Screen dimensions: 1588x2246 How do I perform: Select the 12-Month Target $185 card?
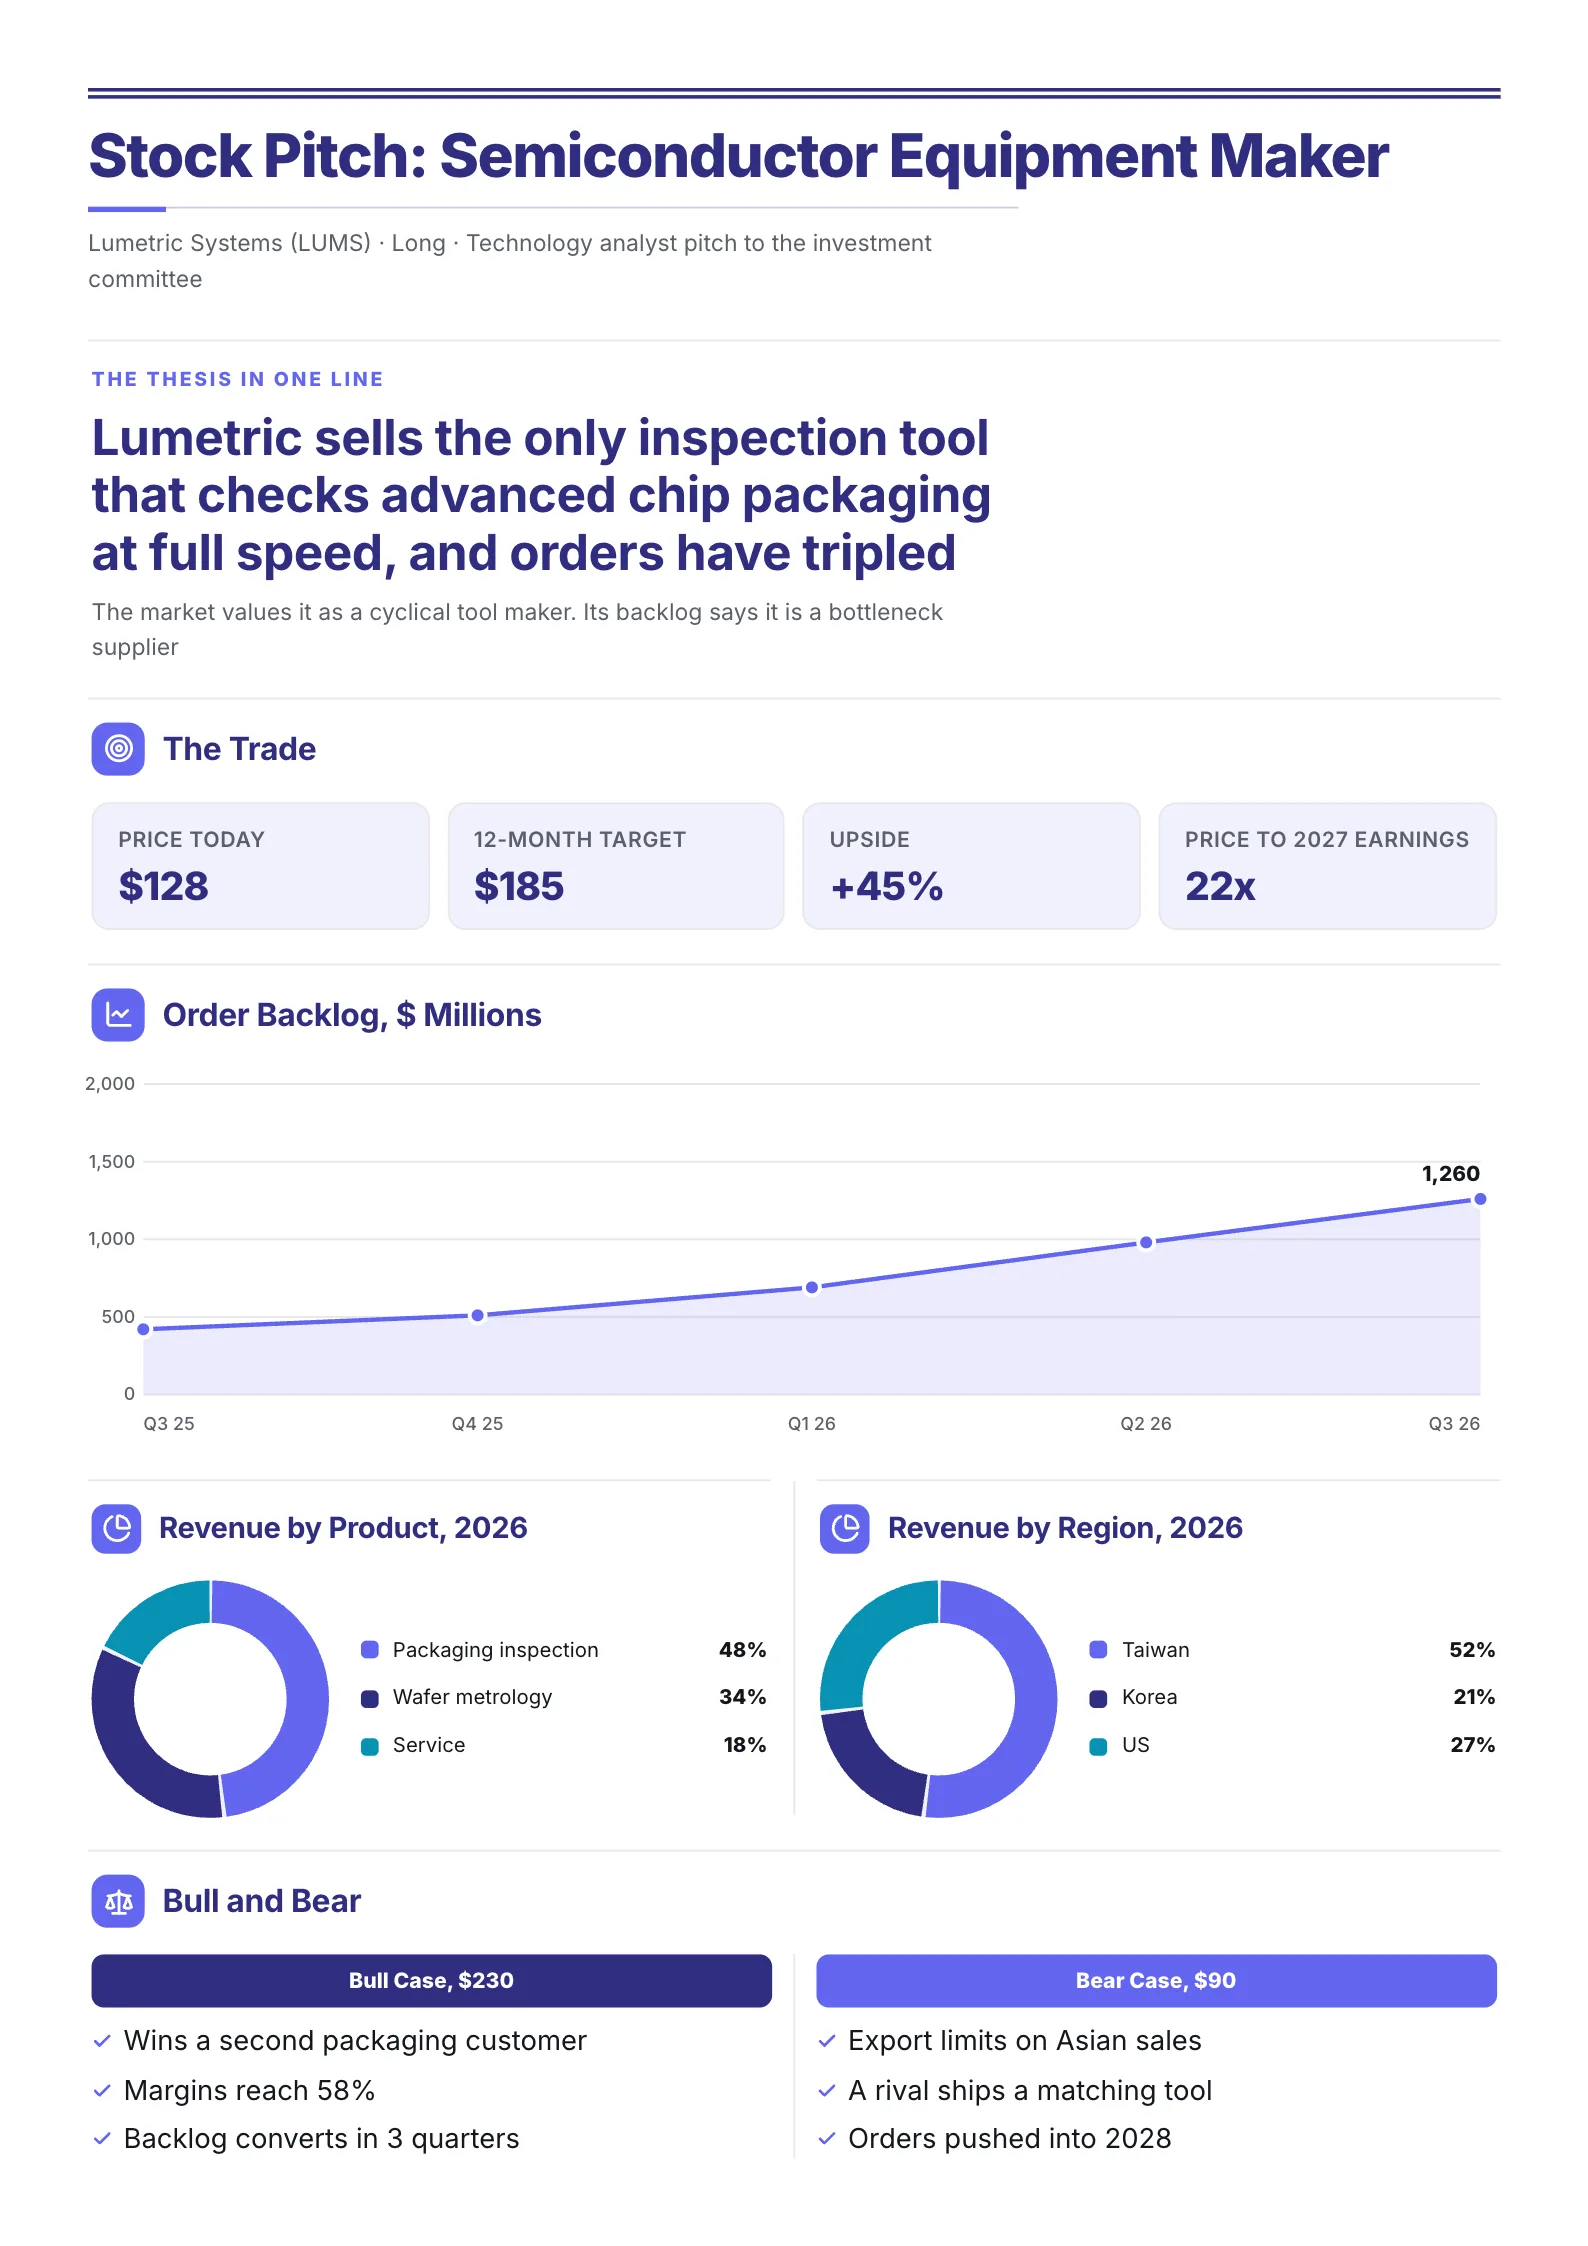tap(616, 866)
